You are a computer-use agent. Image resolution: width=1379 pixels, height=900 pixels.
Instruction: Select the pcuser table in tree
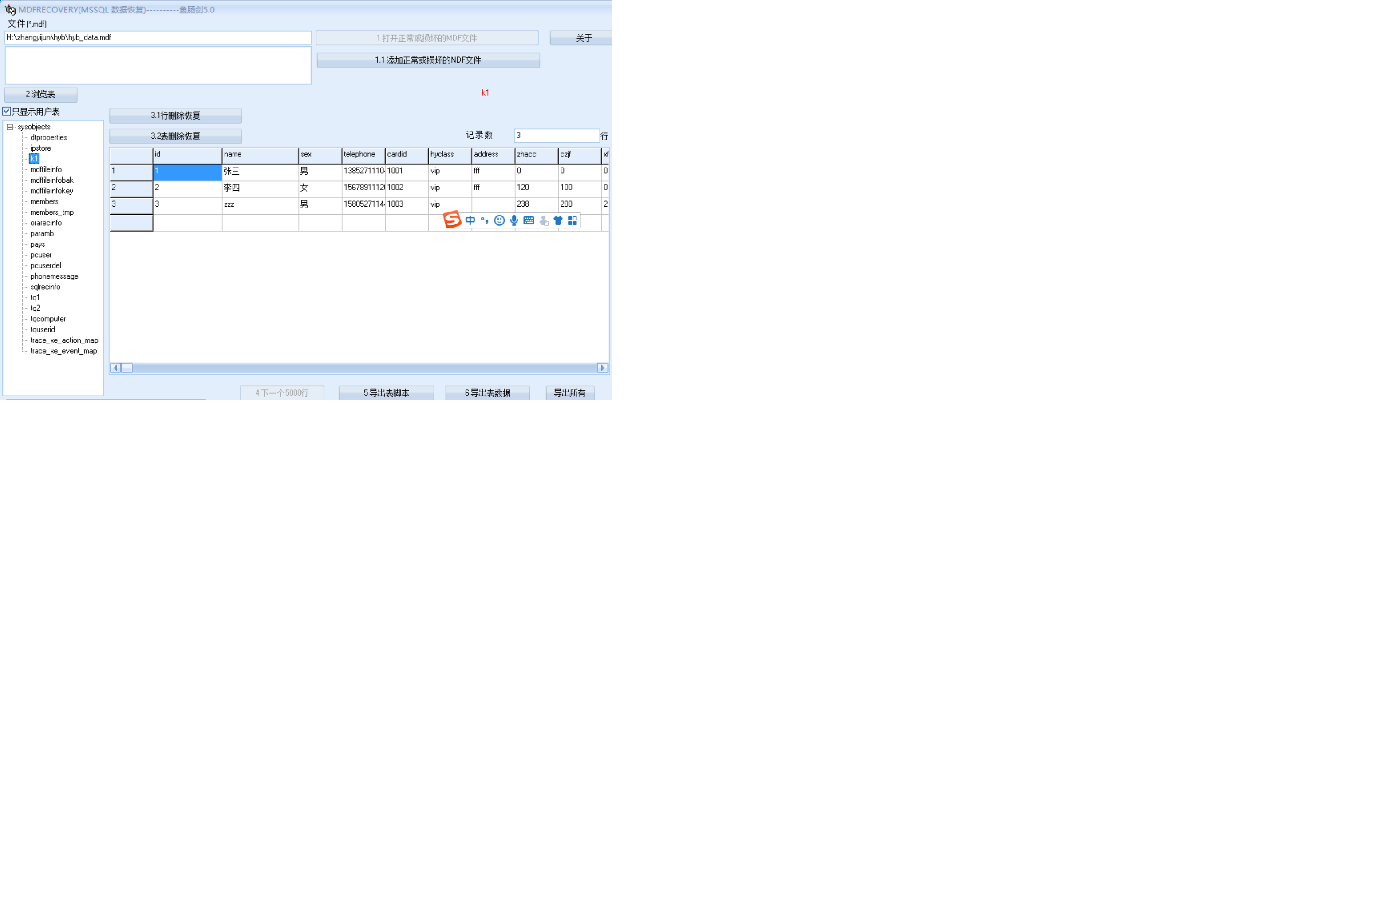[41, 255]
